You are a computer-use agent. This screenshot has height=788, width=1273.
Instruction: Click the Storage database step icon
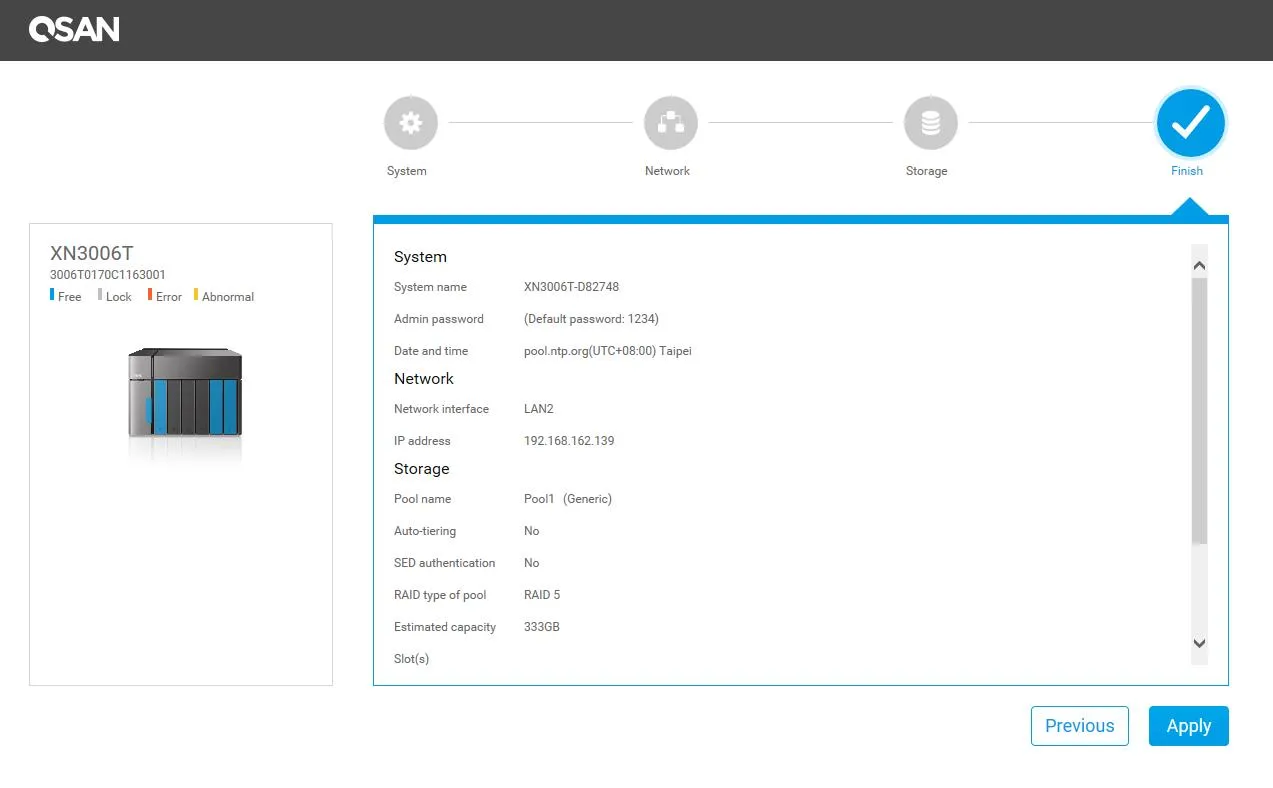[930, 123]
